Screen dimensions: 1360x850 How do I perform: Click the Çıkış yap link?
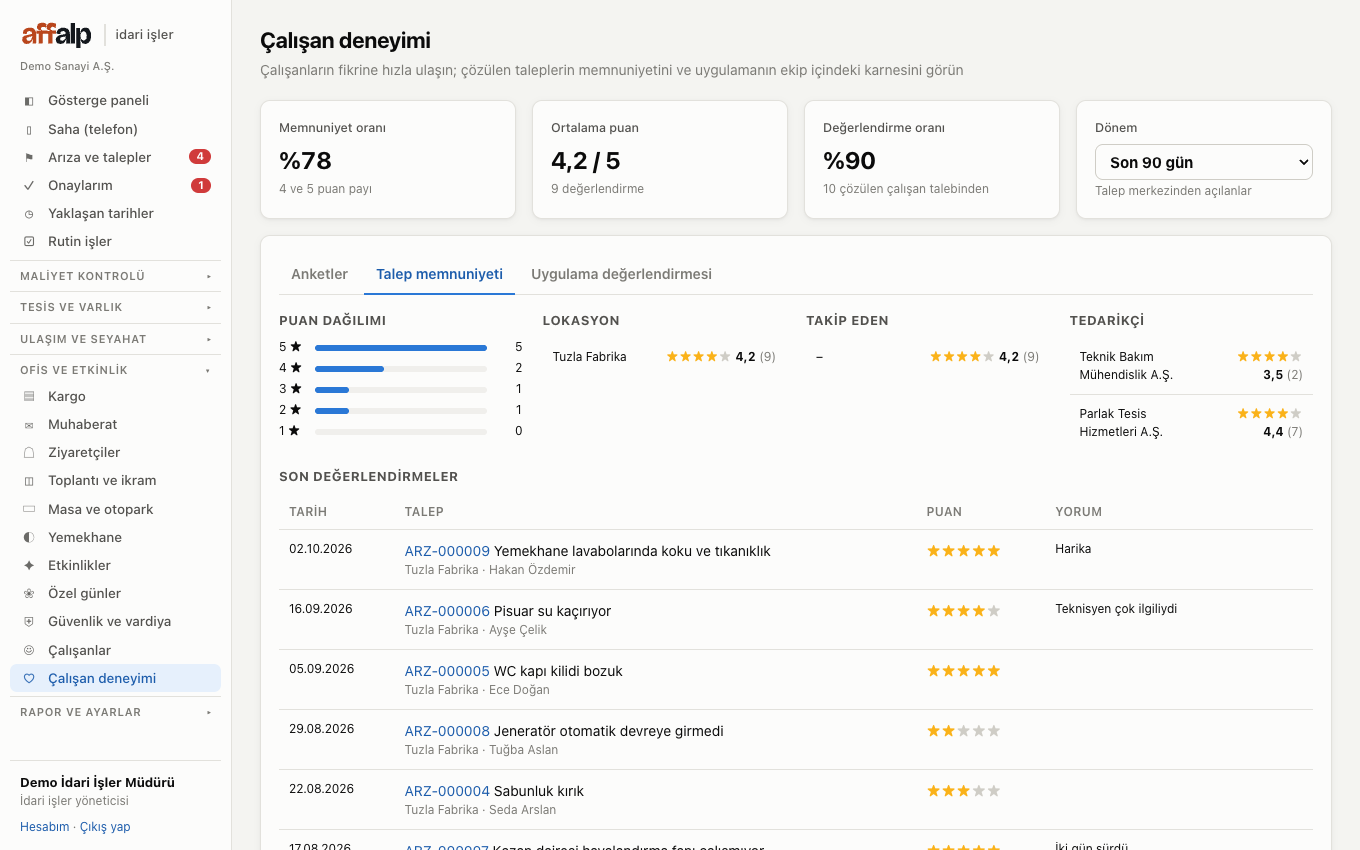tap(105, 827)
